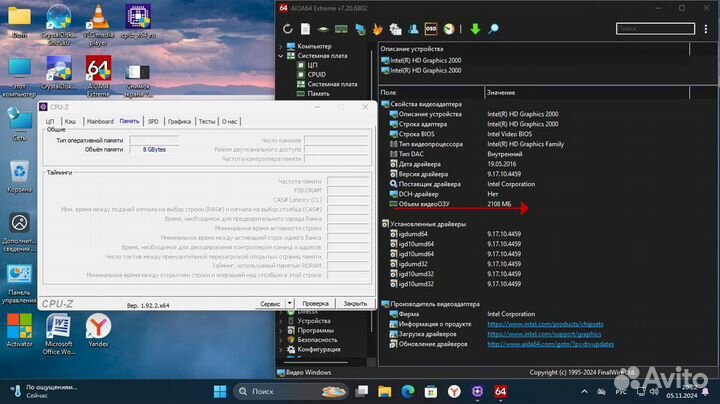Select CPUID item in the AIDA64 tree
The width and height of the screenshot is (720, 404).
pos(318,74)
